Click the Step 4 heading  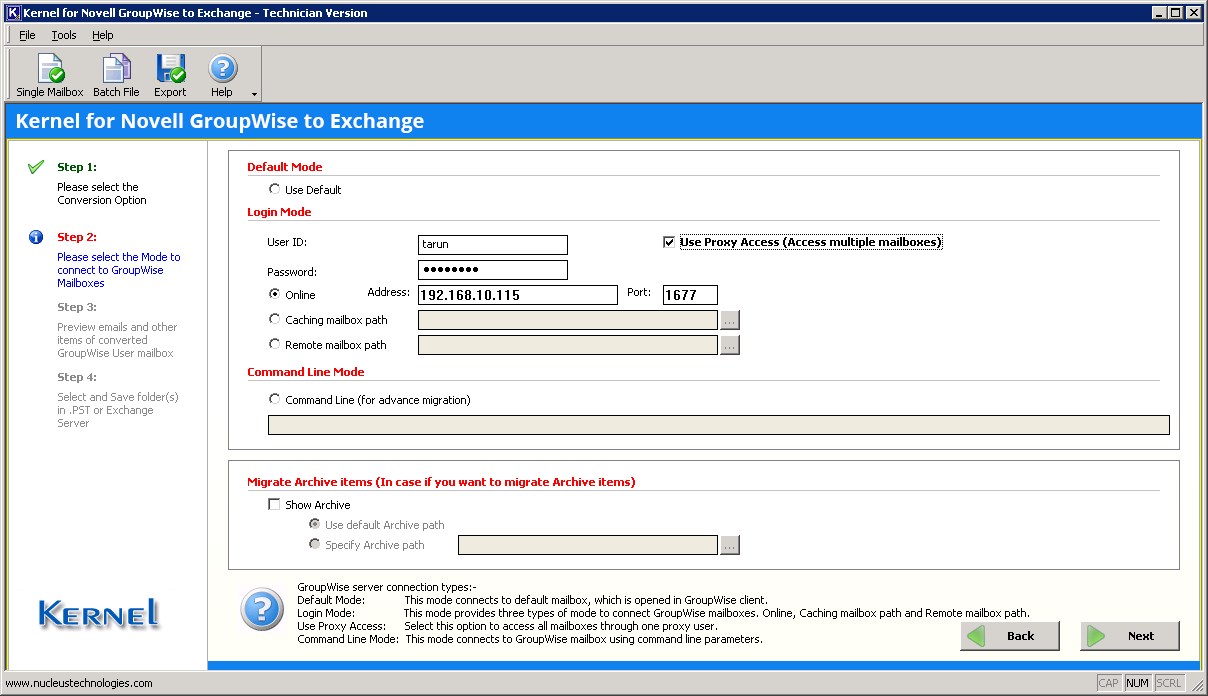tap(77, 377)
